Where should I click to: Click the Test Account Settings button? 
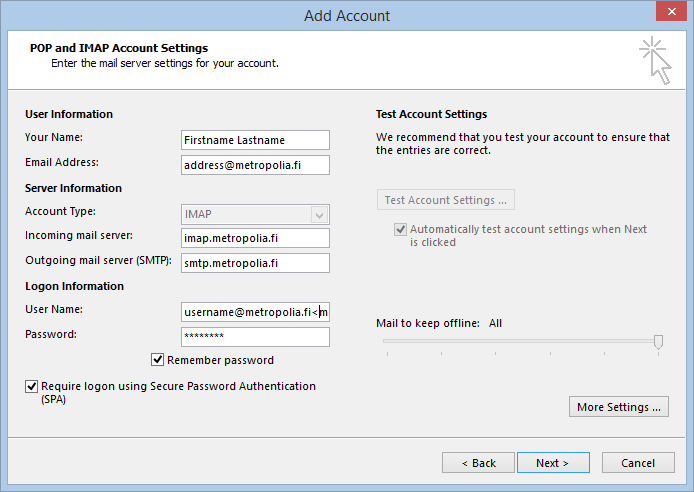click(446, 200)
